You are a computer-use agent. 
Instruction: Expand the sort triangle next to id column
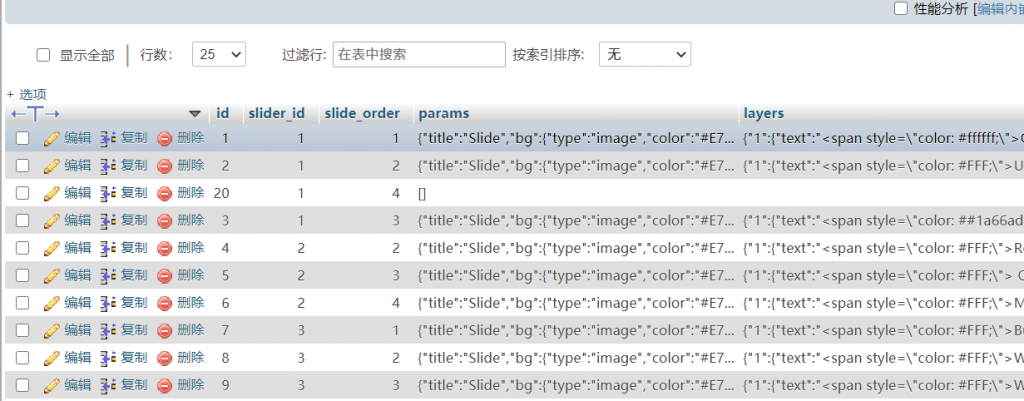pos(195,114)
